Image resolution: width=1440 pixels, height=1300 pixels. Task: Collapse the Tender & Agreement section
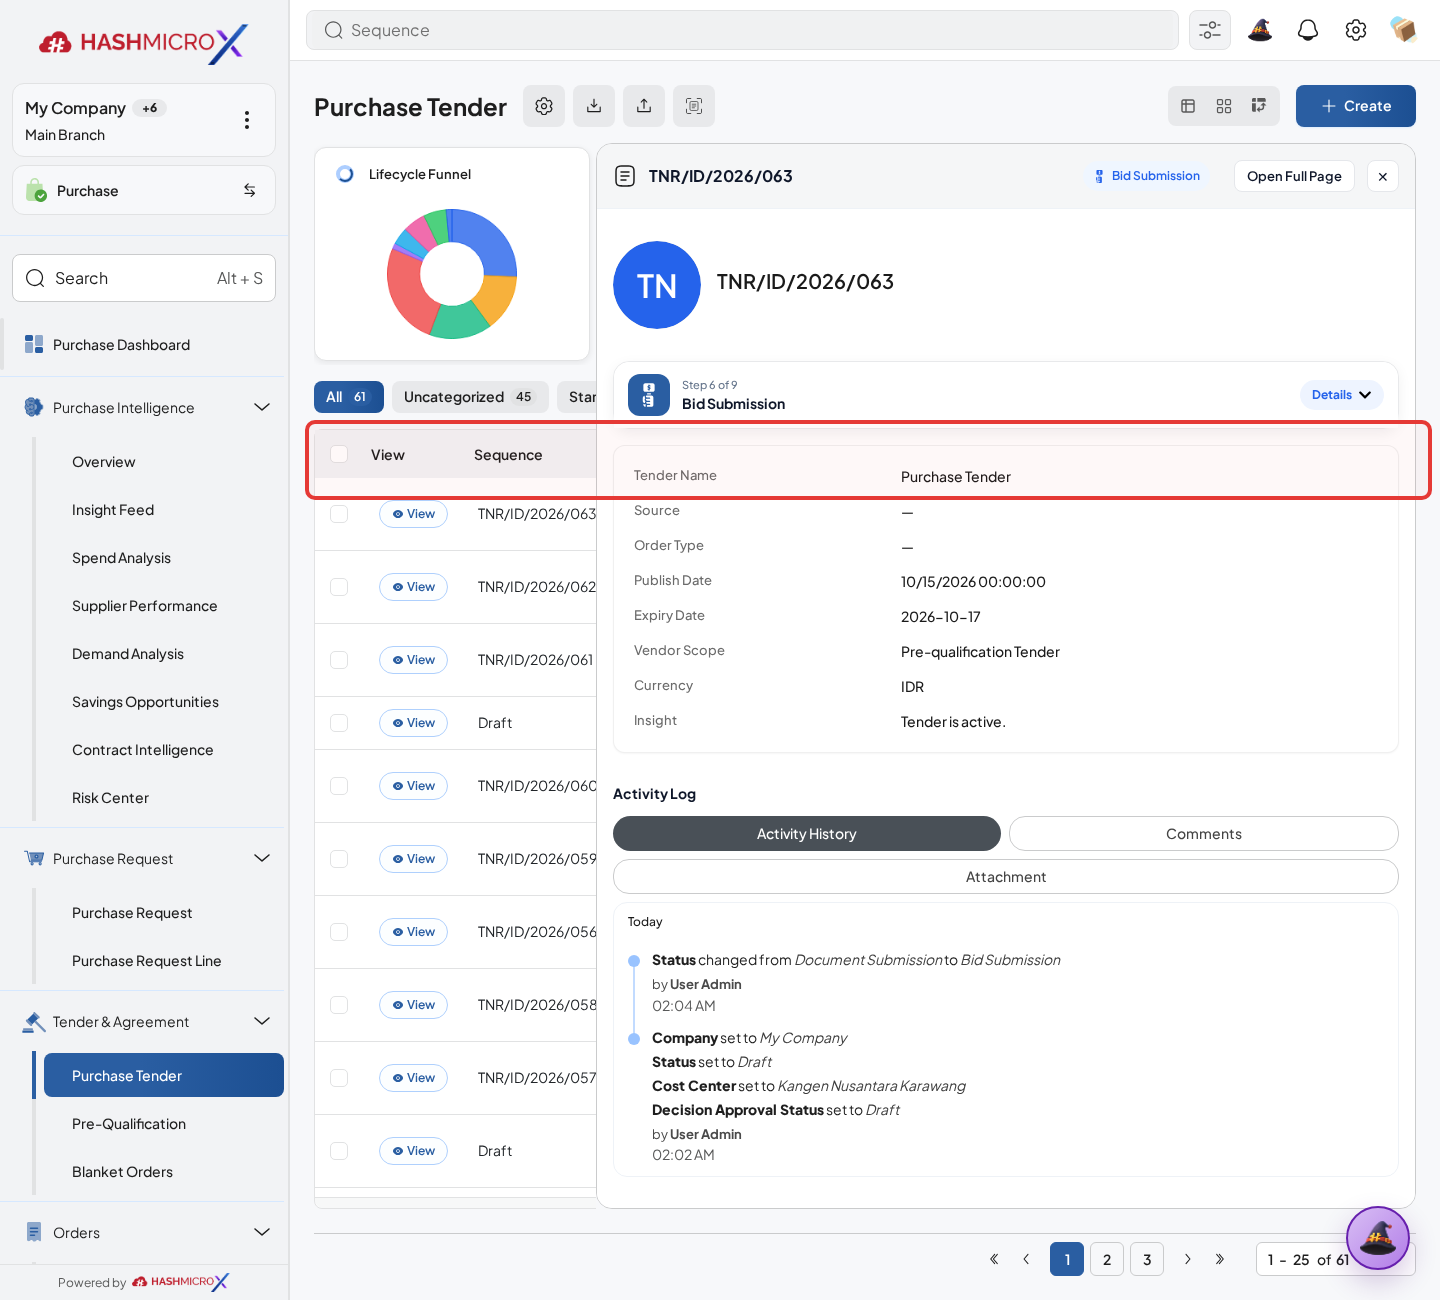(262, 1021)
